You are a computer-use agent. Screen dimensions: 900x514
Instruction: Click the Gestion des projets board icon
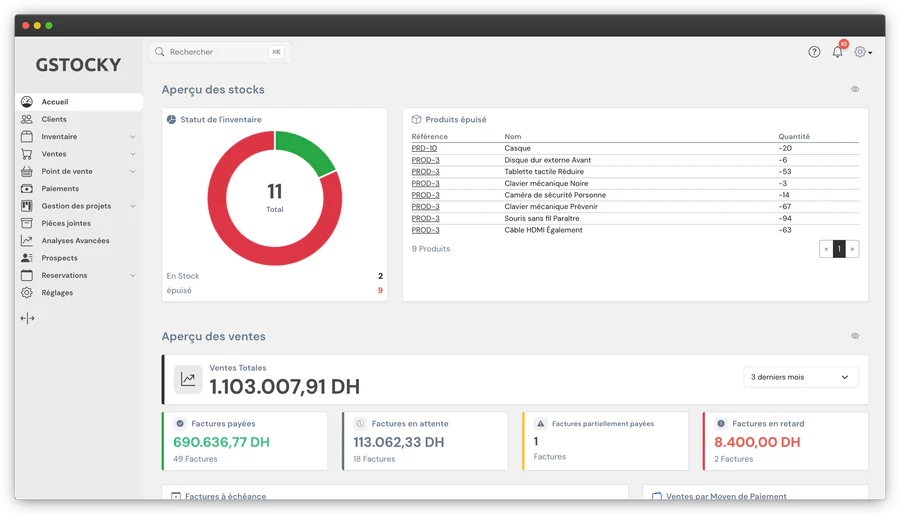[x=27, y=206]
